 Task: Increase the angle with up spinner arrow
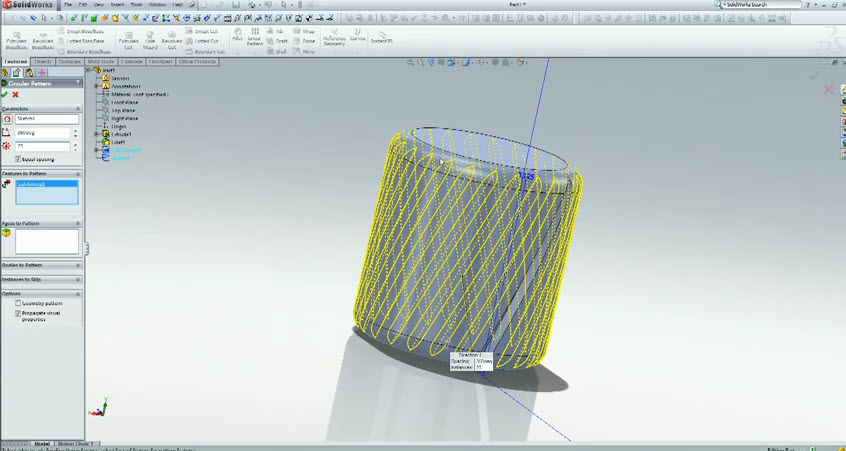[x=76, y=131]
